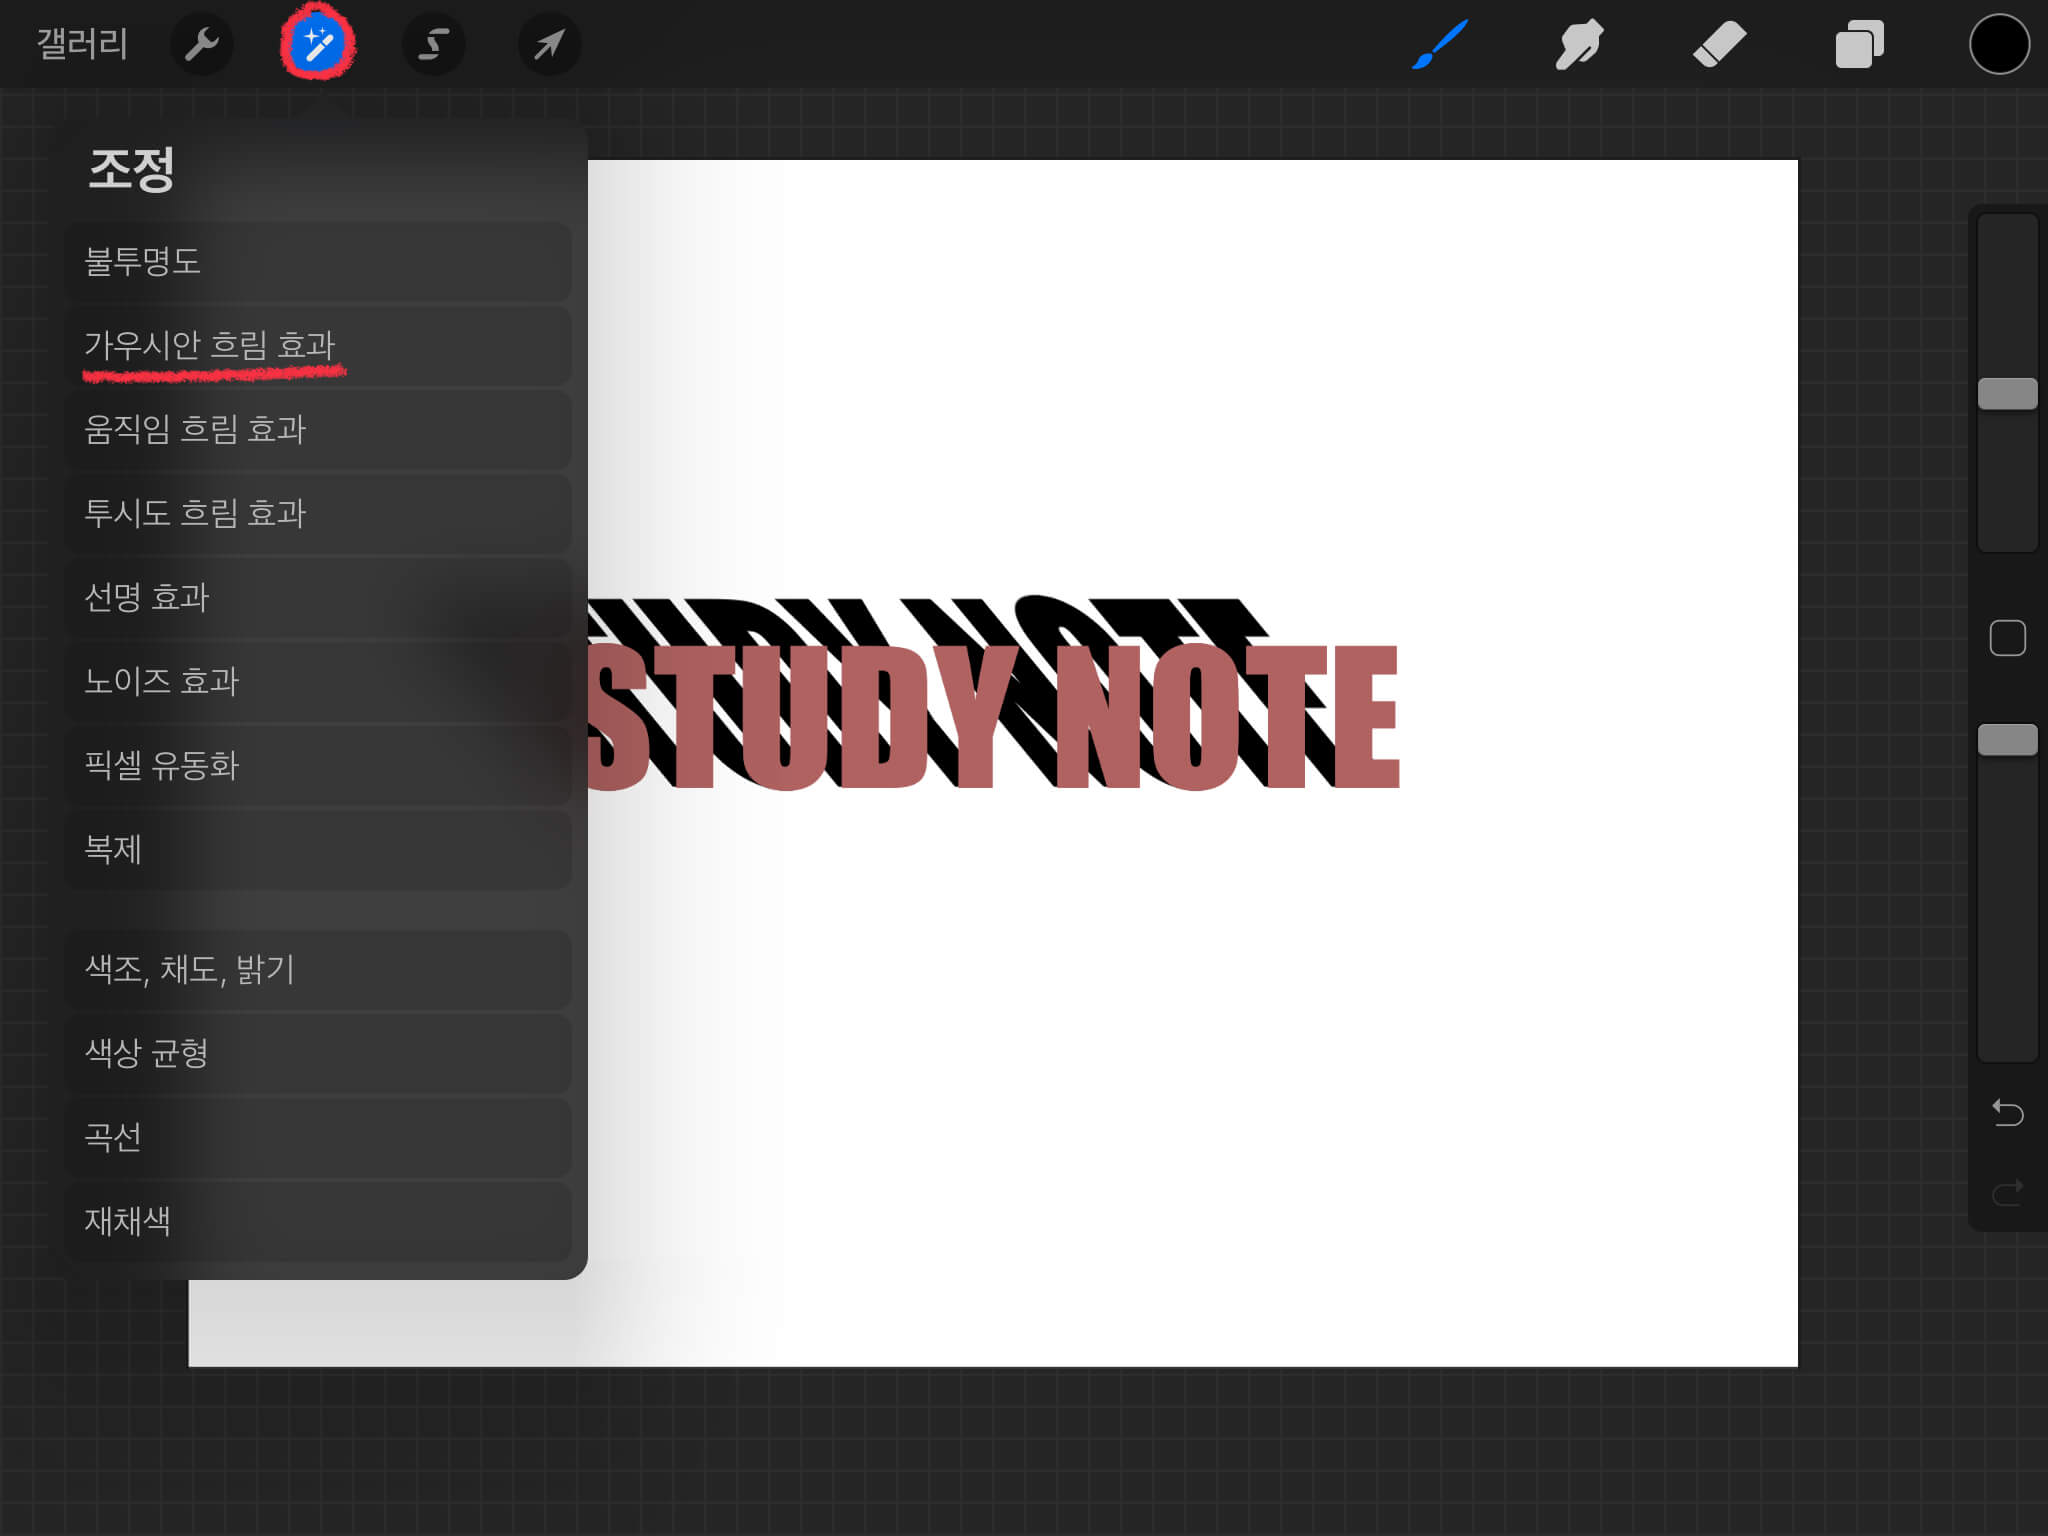This screenshot has width=2048, height=1536.
Task: Open the Layers panel icon
Action: (x=1859, y=45)
